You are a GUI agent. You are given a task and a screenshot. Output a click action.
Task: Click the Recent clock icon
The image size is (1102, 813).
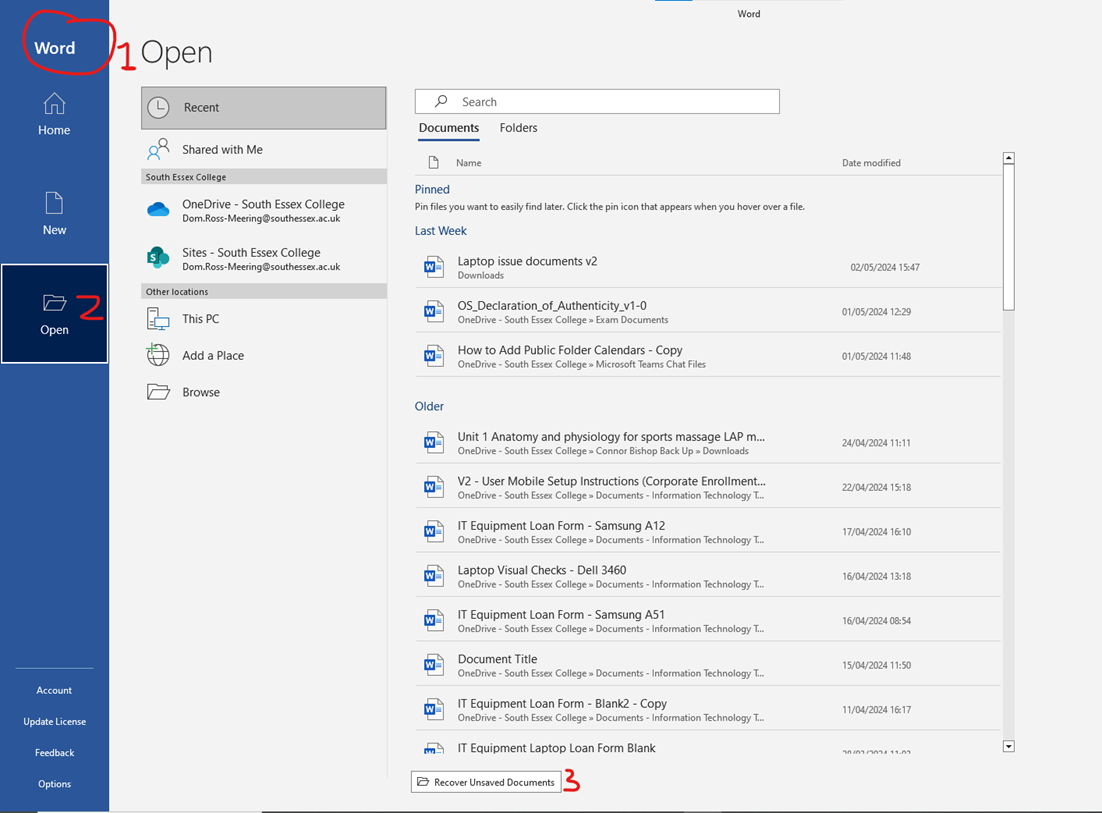159,108
